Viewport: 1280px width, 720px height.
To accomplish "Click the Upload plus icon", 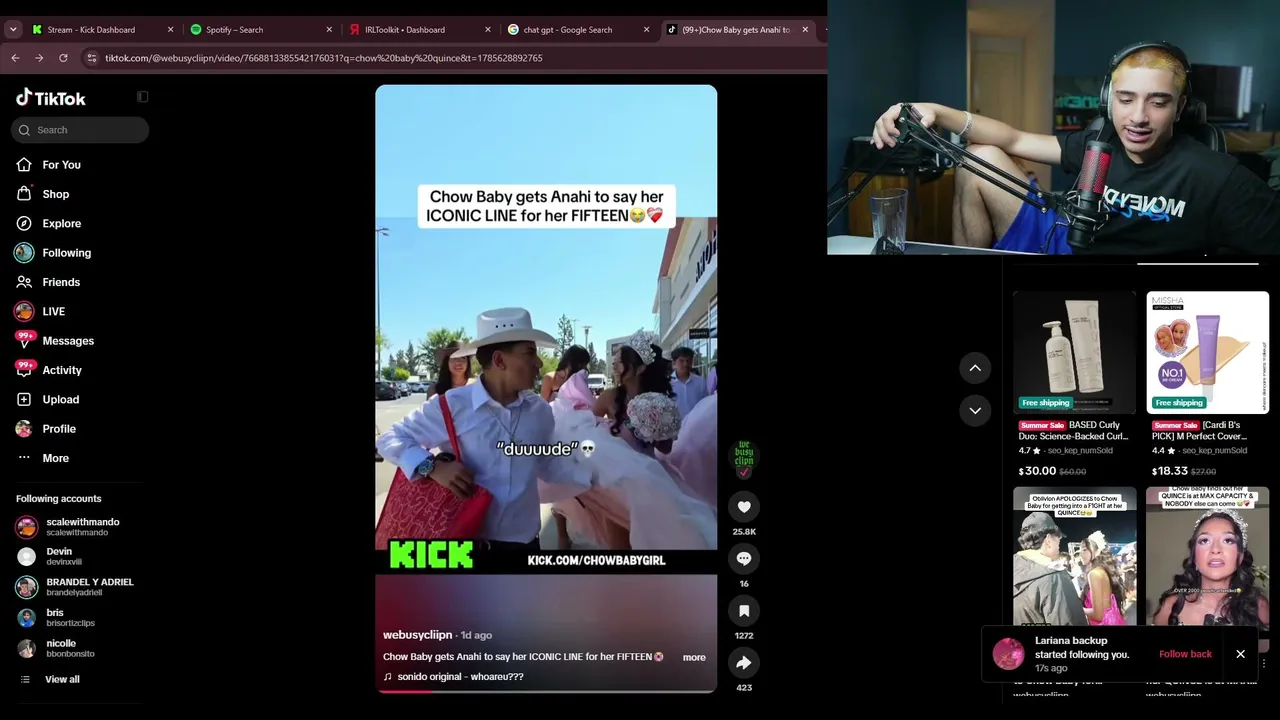I will [x=24, y=399].
